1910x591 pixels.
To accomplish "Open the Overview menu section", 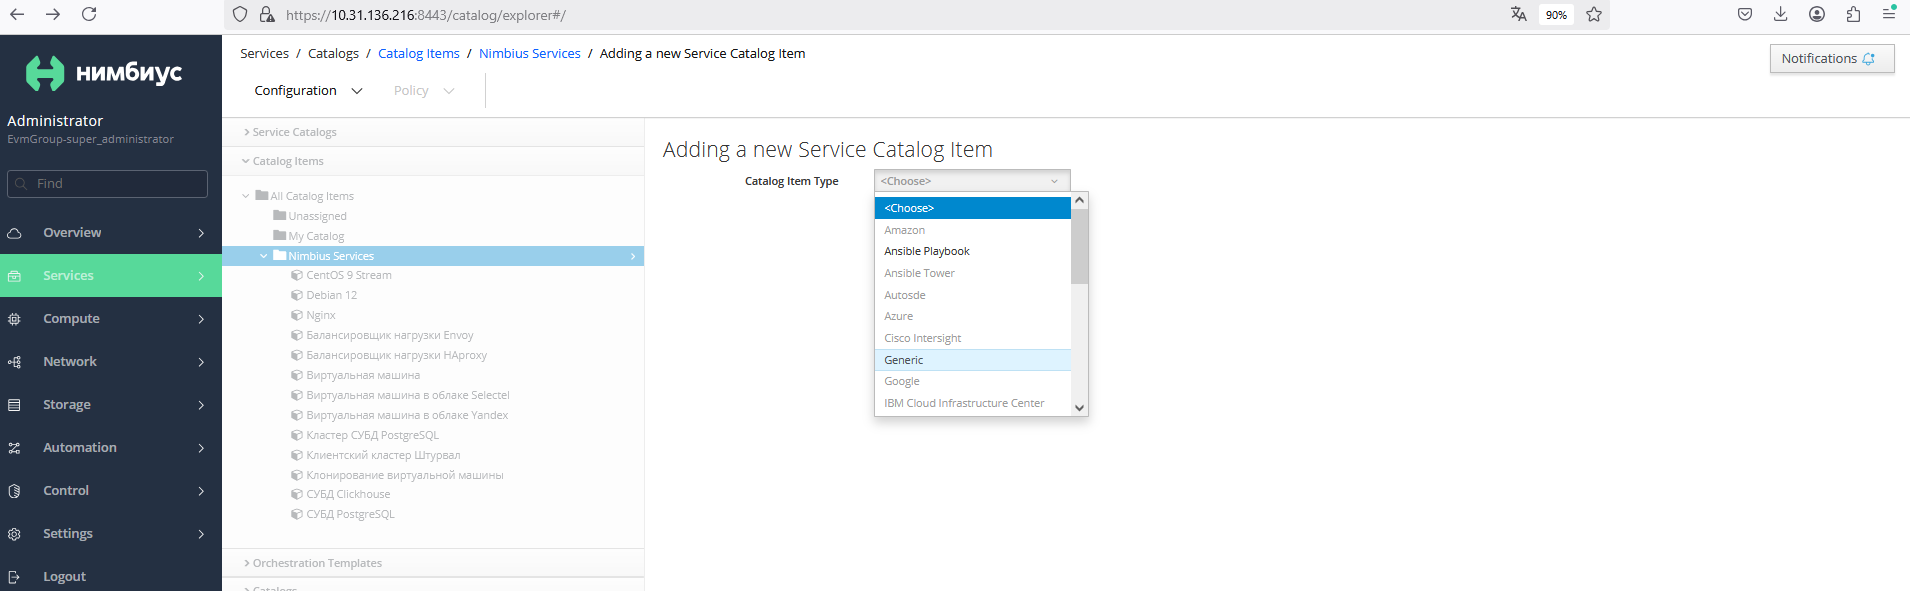I will click(x=111, y=233).
